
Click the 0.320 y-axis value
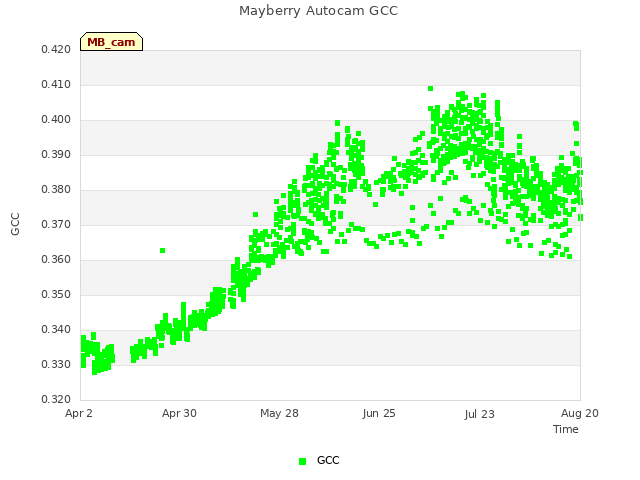pos(56,400)
